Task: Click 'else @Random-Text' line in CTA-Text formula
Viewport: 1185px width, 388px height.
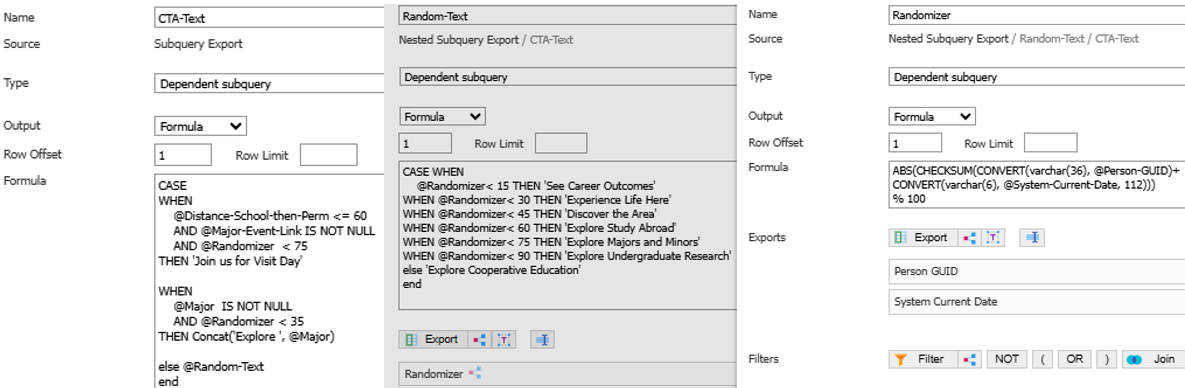Action: [x=211, y=366]
